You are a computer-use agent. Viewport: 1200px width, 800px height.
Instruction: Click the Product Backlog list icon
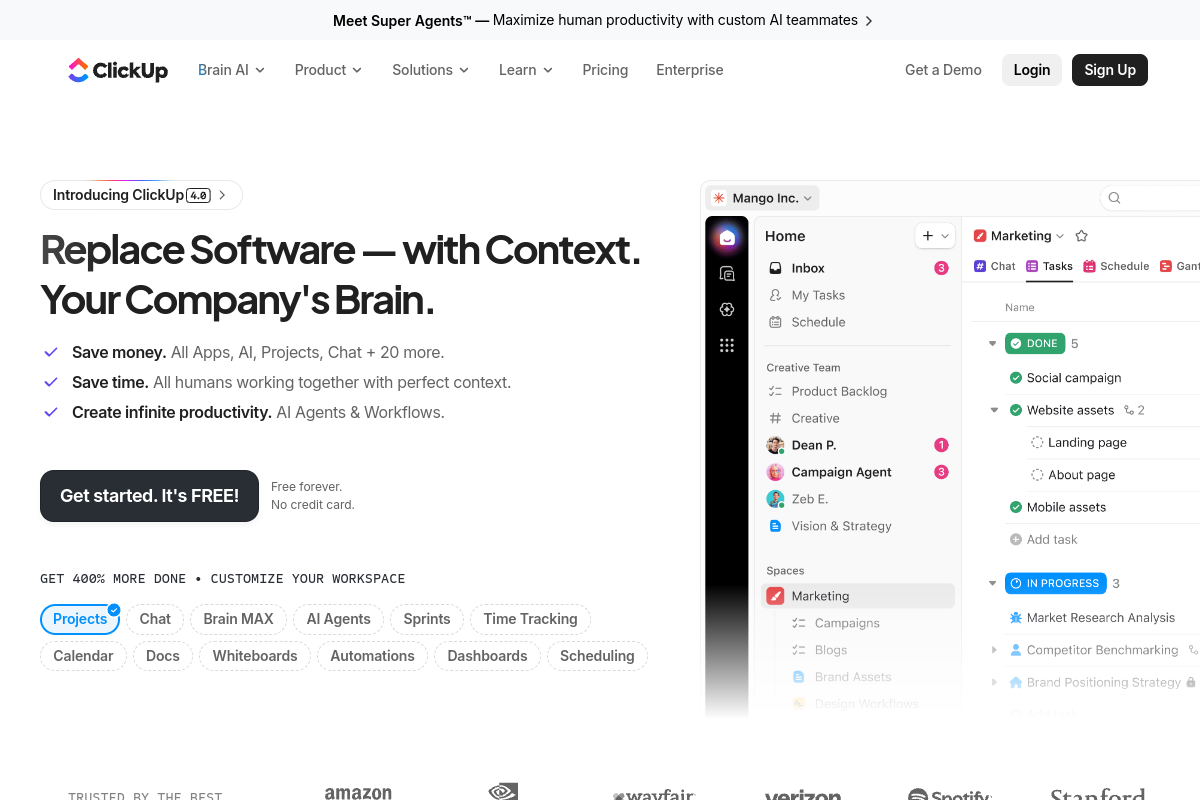point(775,391)
